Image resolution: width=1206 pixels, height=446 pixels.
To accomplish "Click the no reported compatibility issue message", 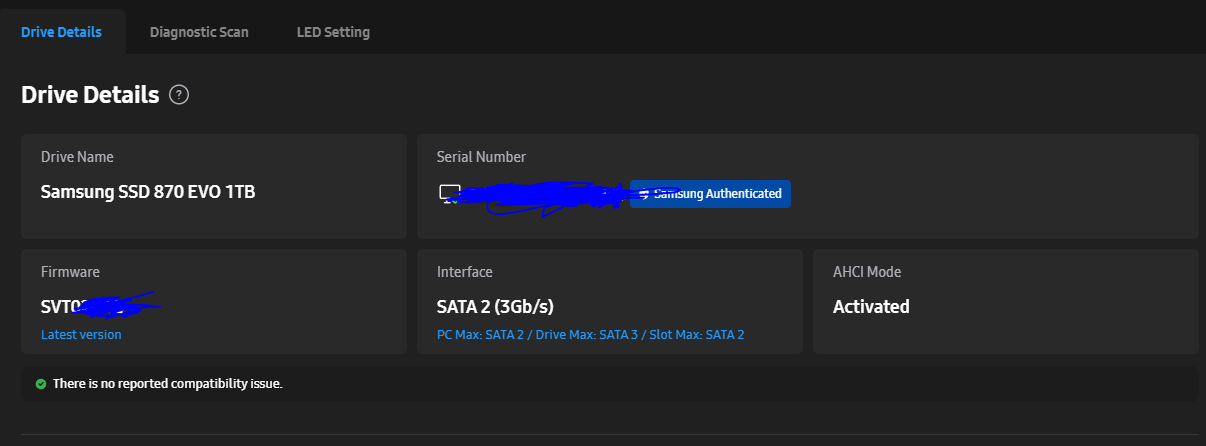I will (167, 384).
